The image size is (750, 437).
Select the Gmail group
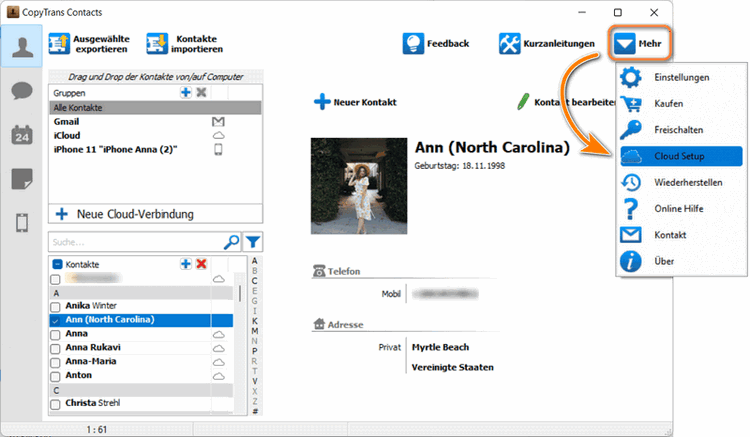tap(155, 121)
